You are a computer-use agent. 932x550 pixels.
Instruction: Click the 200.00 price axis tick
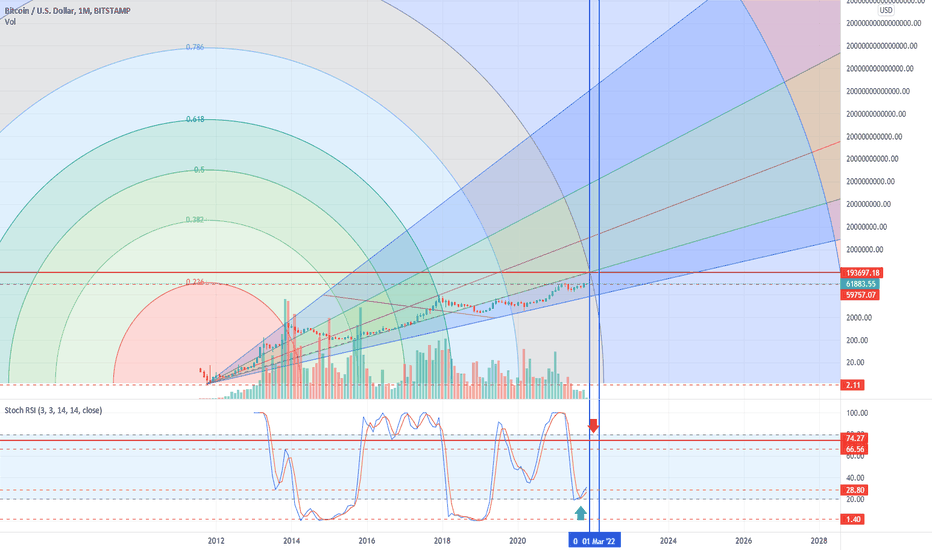857,341
